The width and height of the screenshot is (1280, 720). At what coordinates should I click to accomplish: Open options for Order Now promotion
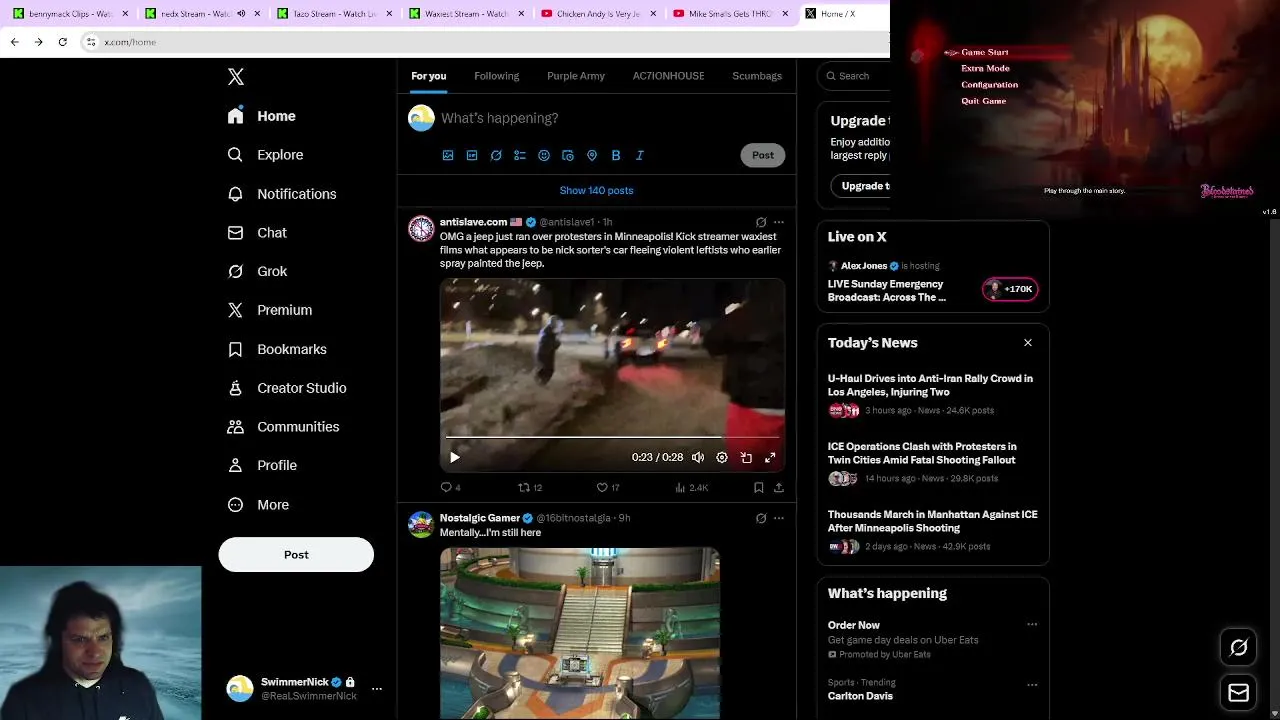coord(1032,625)
